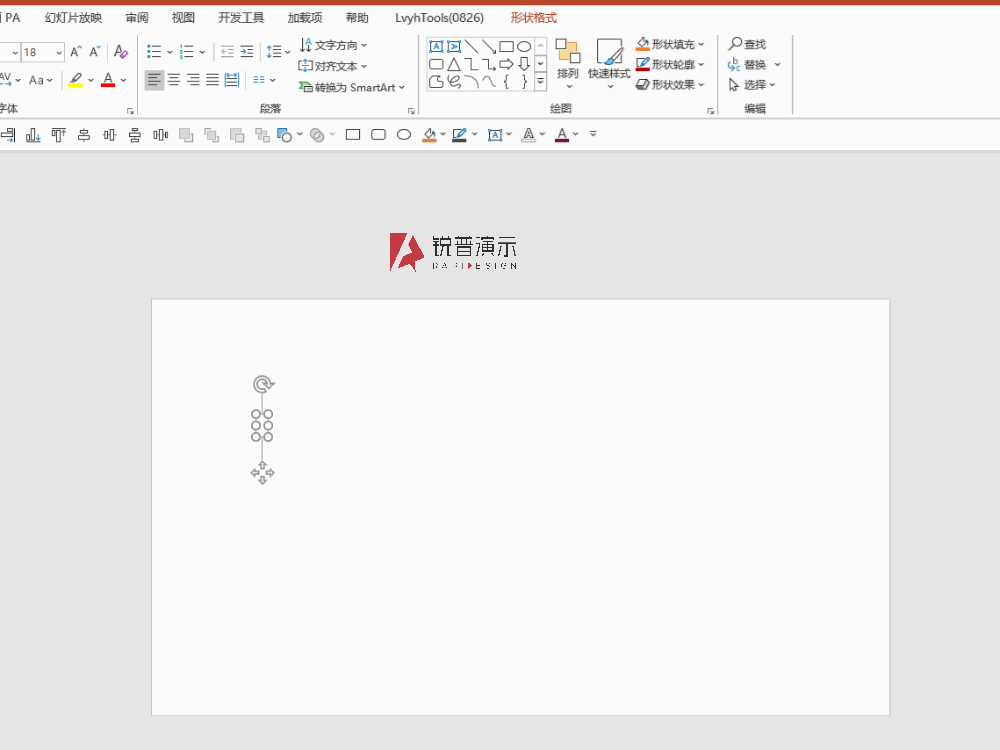Viewport: 1000px width, 750px height.
Task: Insert a numbered list
Action: point(186,52)
